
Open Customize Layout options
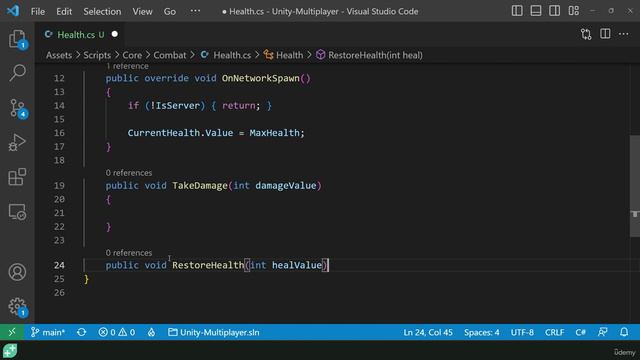click(x=573, y=11)
